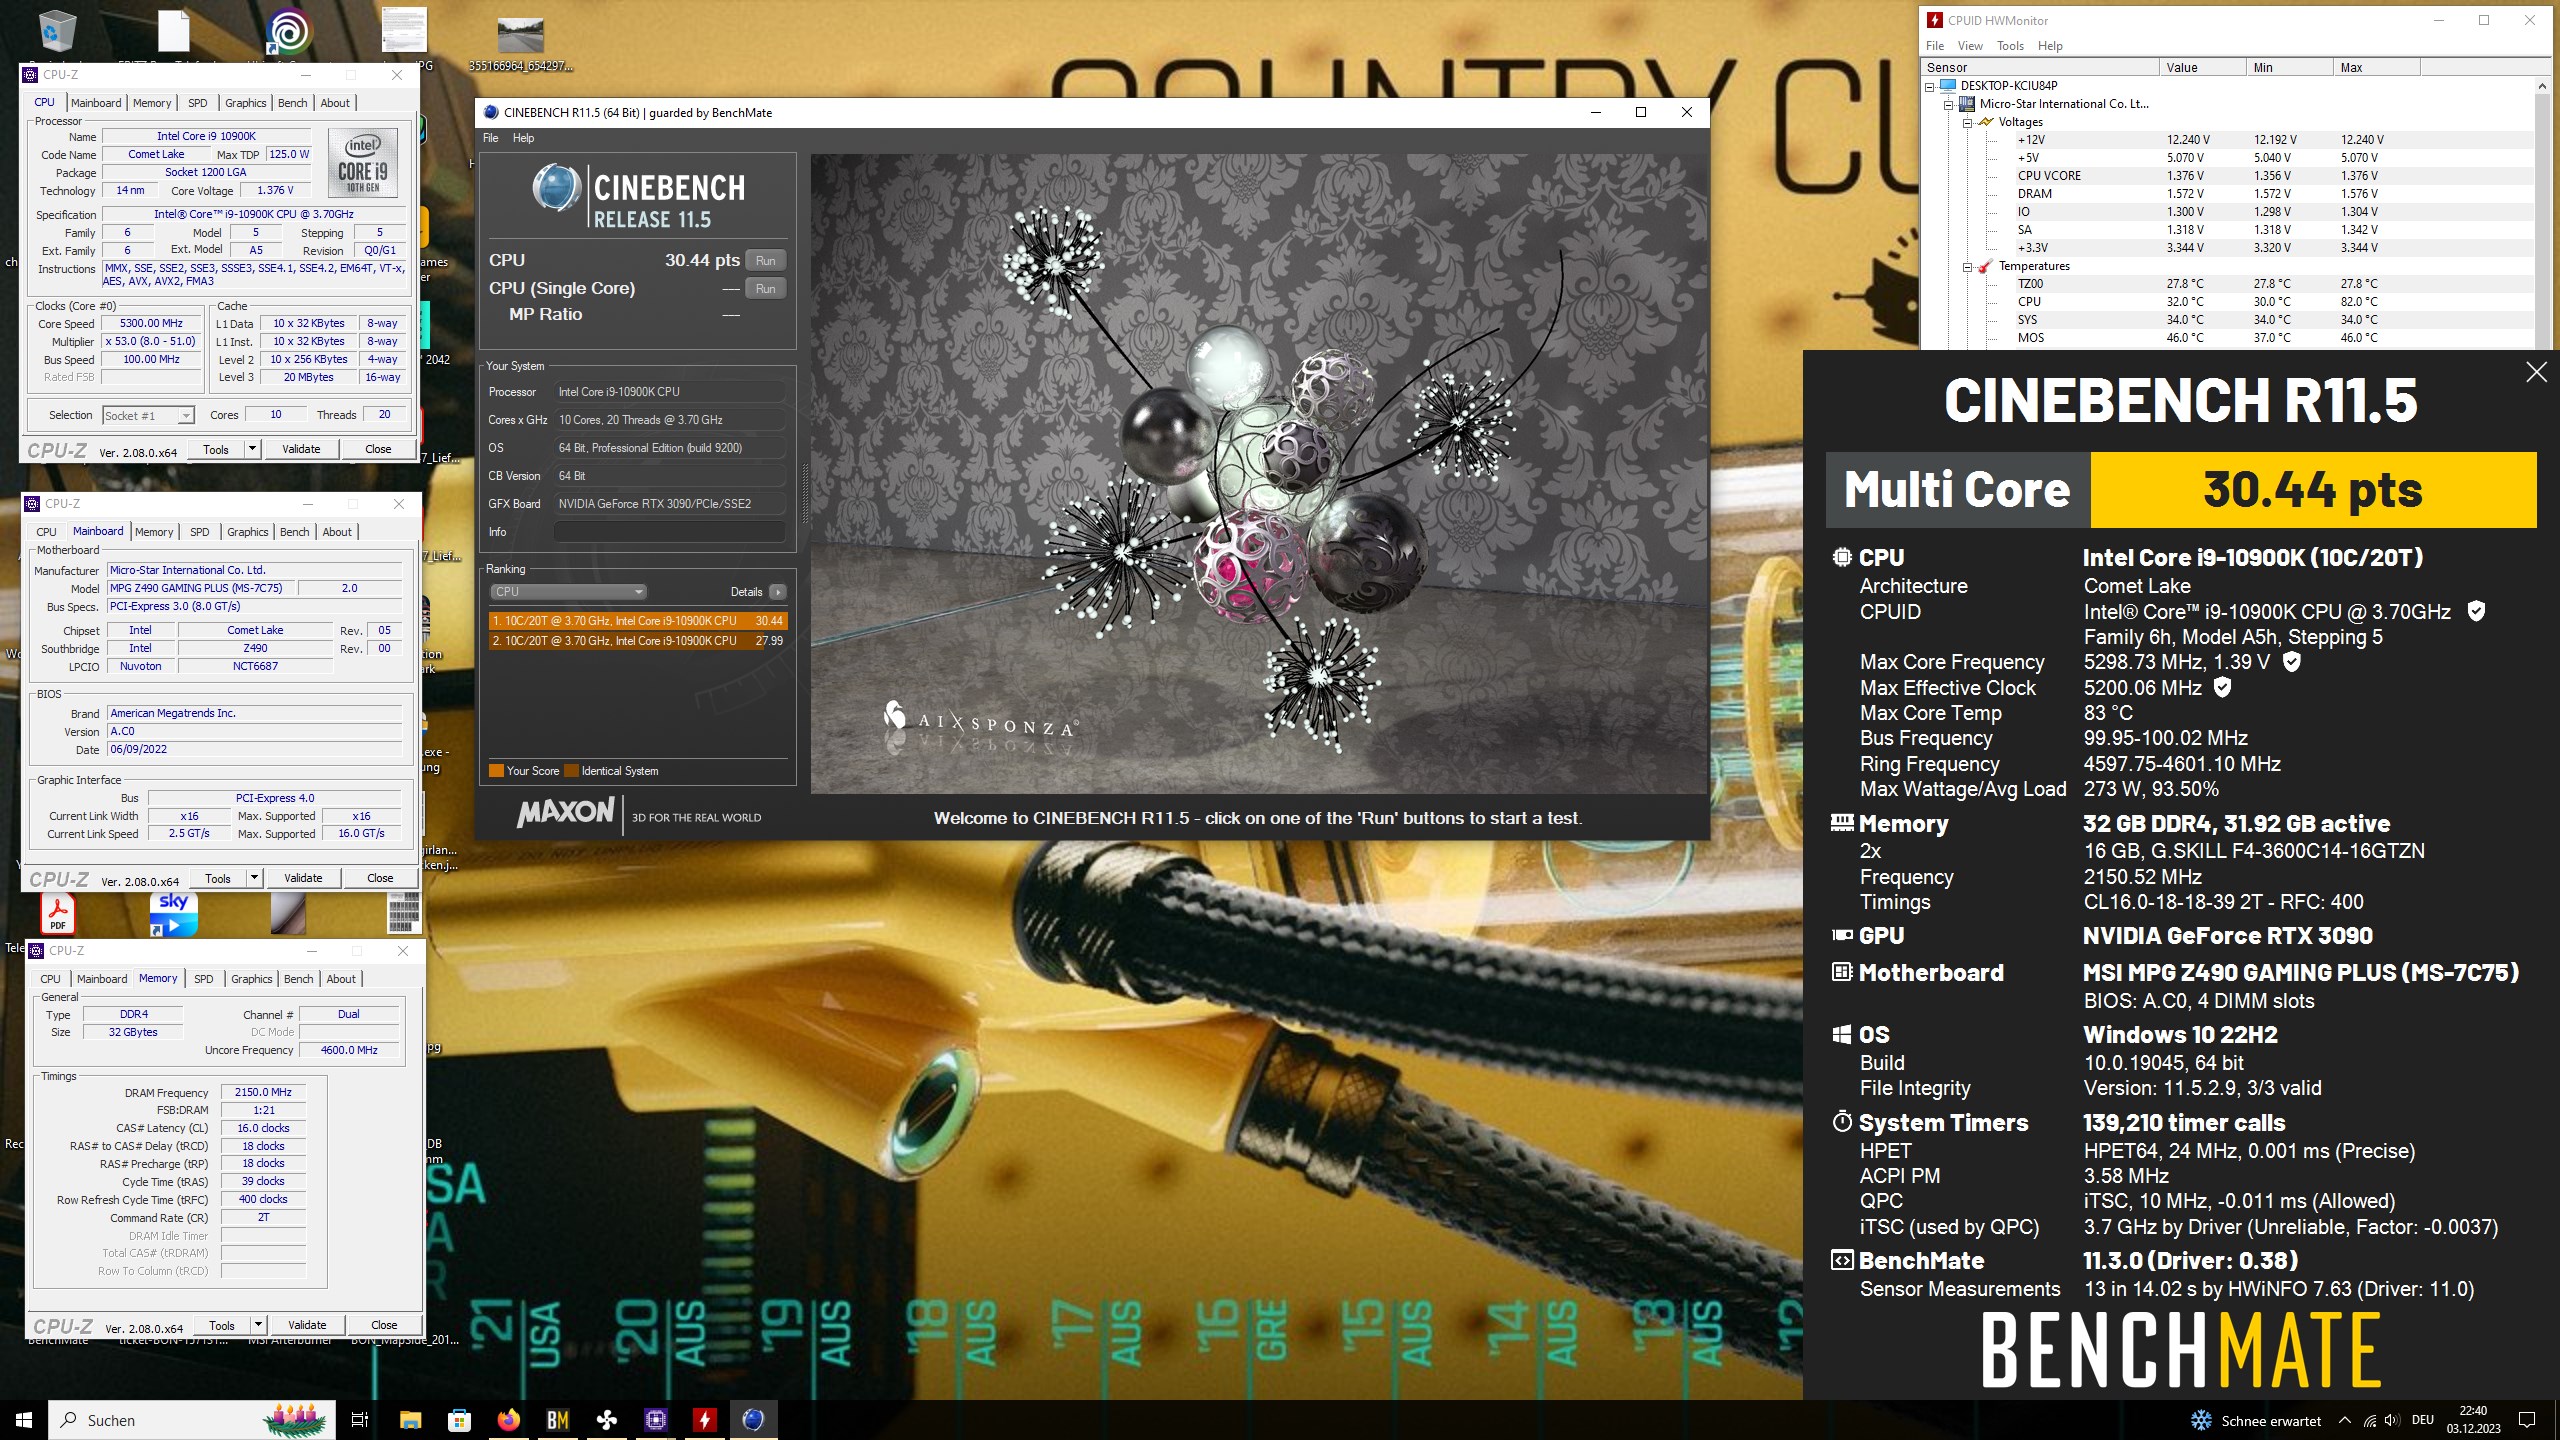Click the Cinebench globe logo
This screenshot has width=2560, height=1440.
tap(556, 188)
